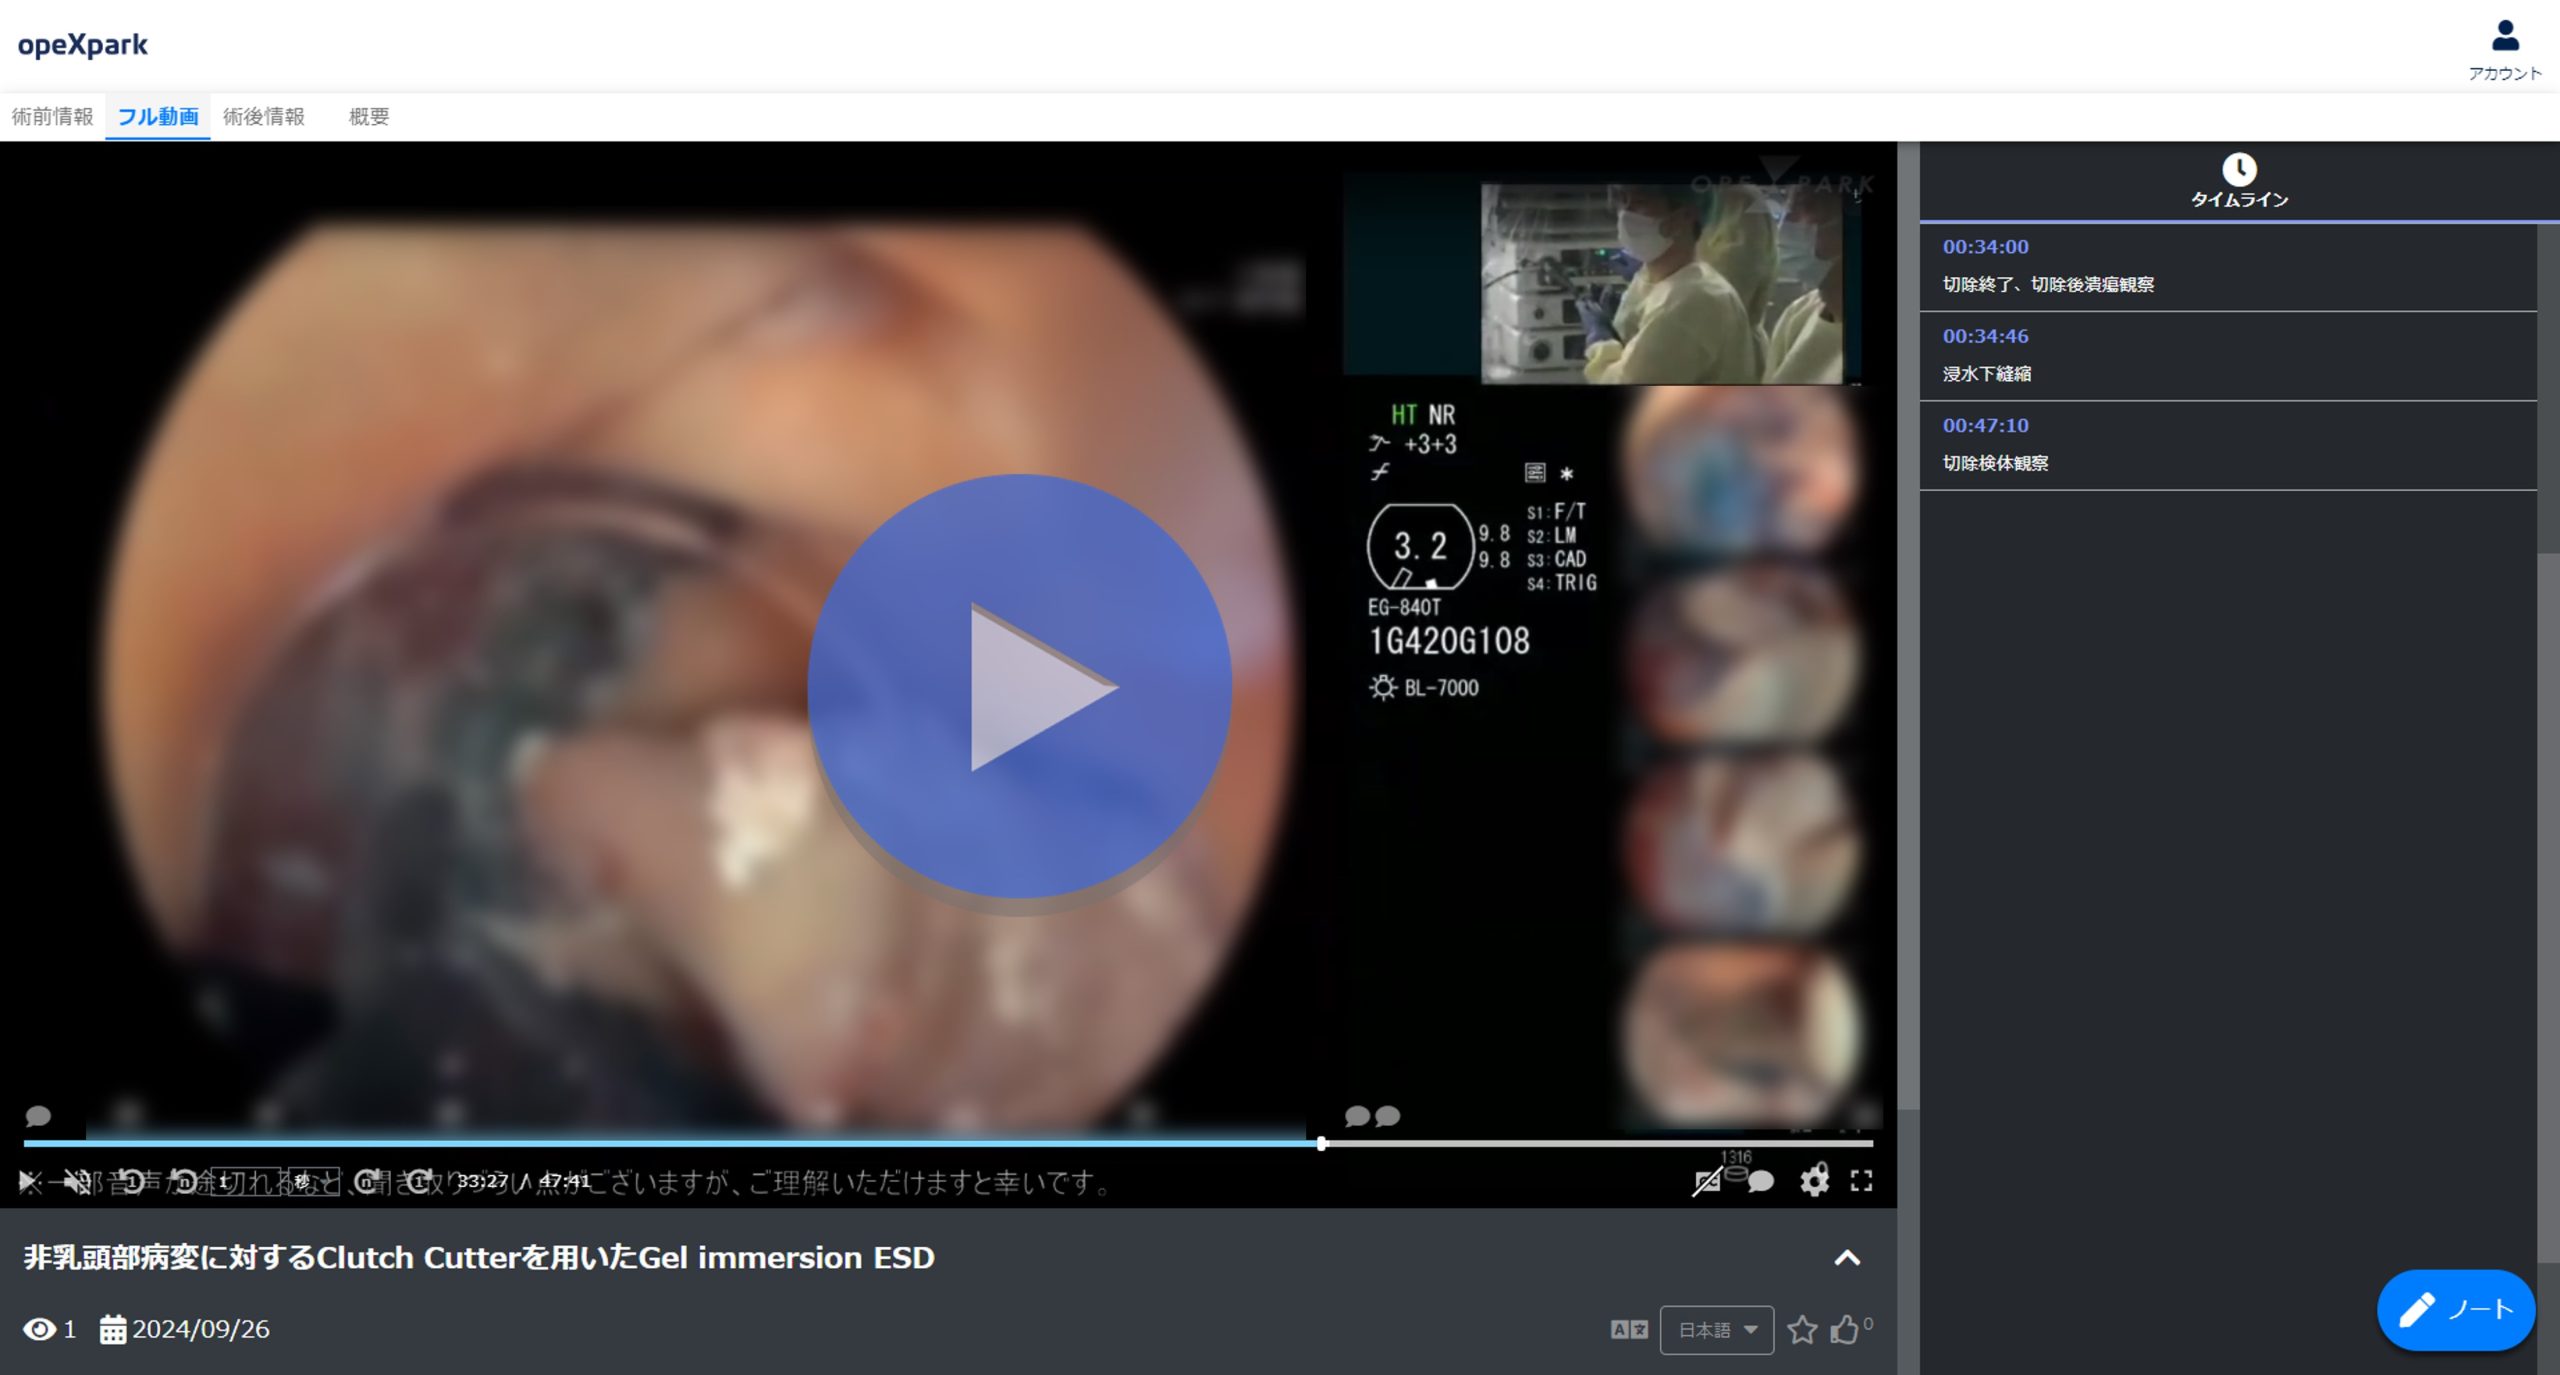Click the calendar icon next to 2024/09/26
The height and width of the screenshot is (1375, 2560).
click(113, 1329)
